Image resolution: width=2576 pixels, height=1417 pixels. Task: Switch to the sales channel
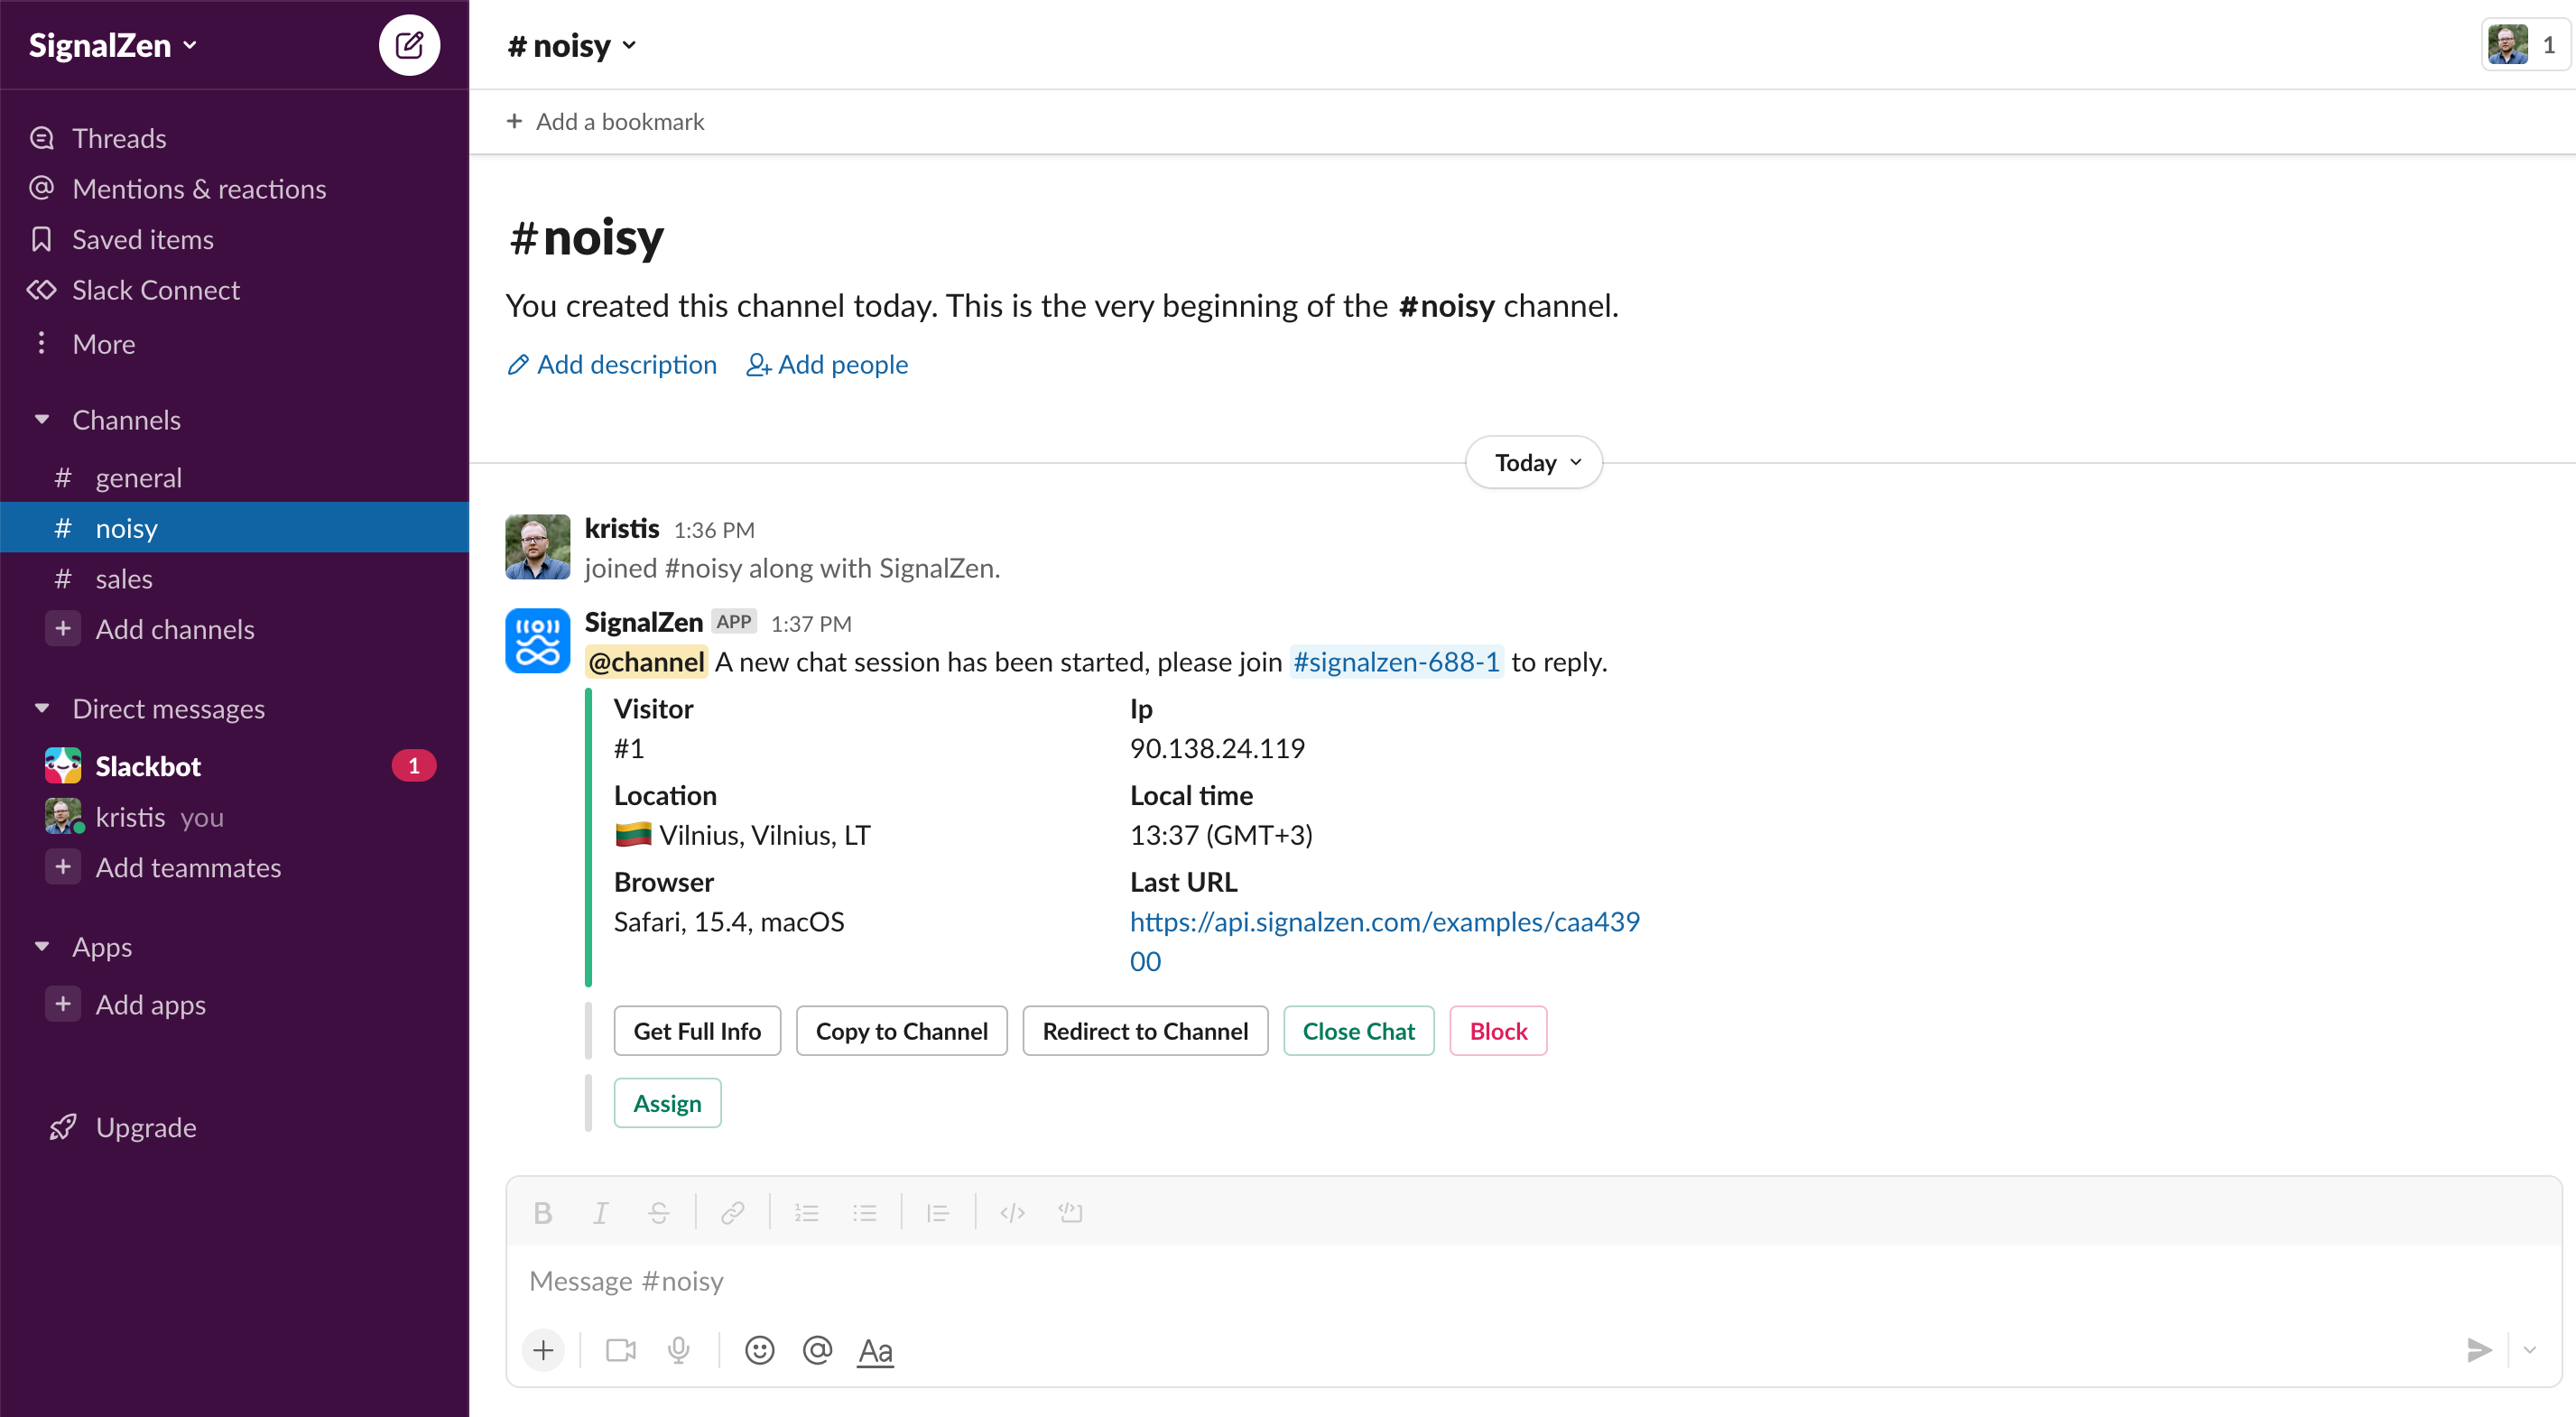point(234,579)
